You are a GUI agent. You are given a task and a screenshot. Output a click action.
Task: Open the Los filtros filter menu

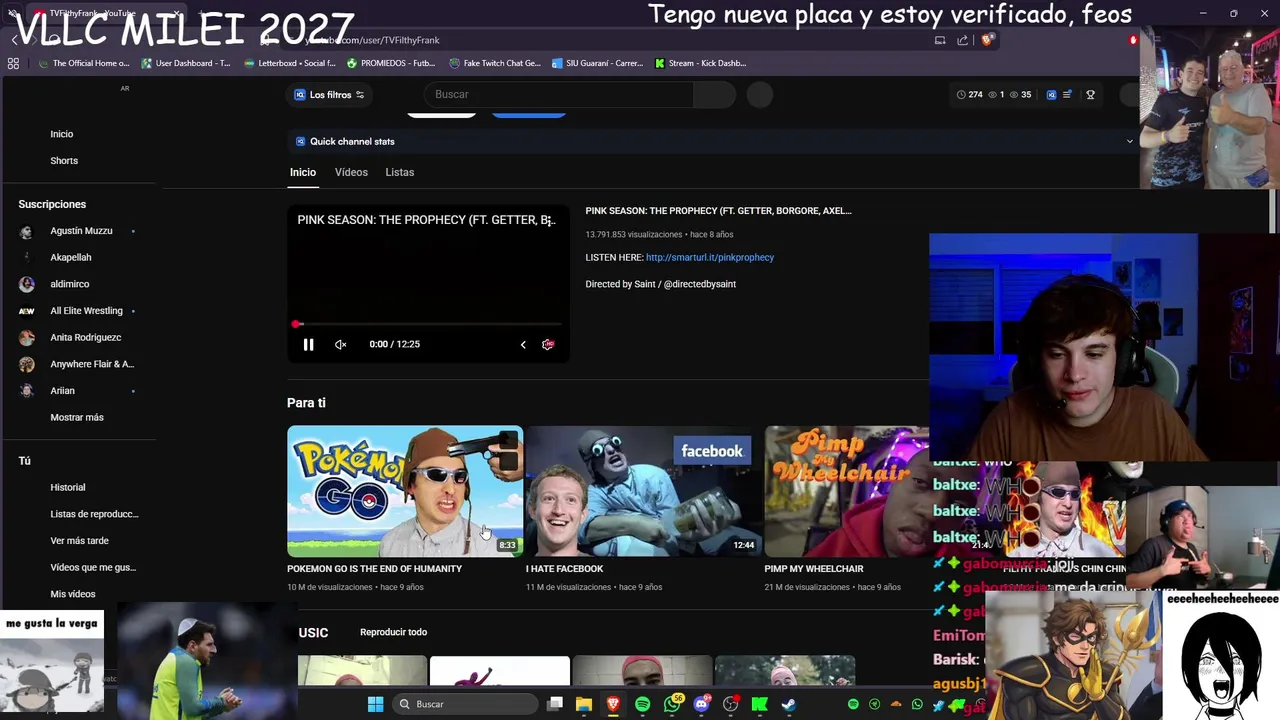click(x=329, y=95)
